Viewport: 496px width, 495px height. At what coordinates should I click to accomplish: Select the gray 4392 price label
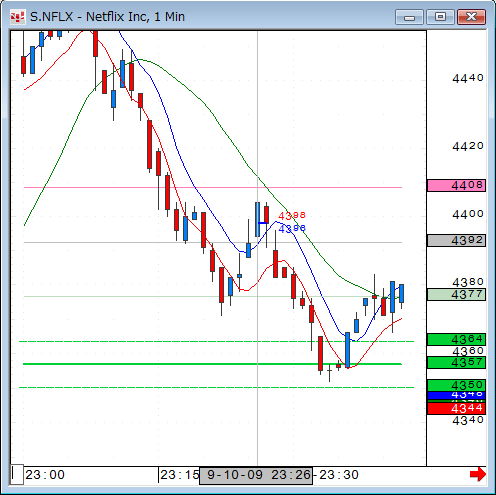pyautogui.click(x=456, y=240)
